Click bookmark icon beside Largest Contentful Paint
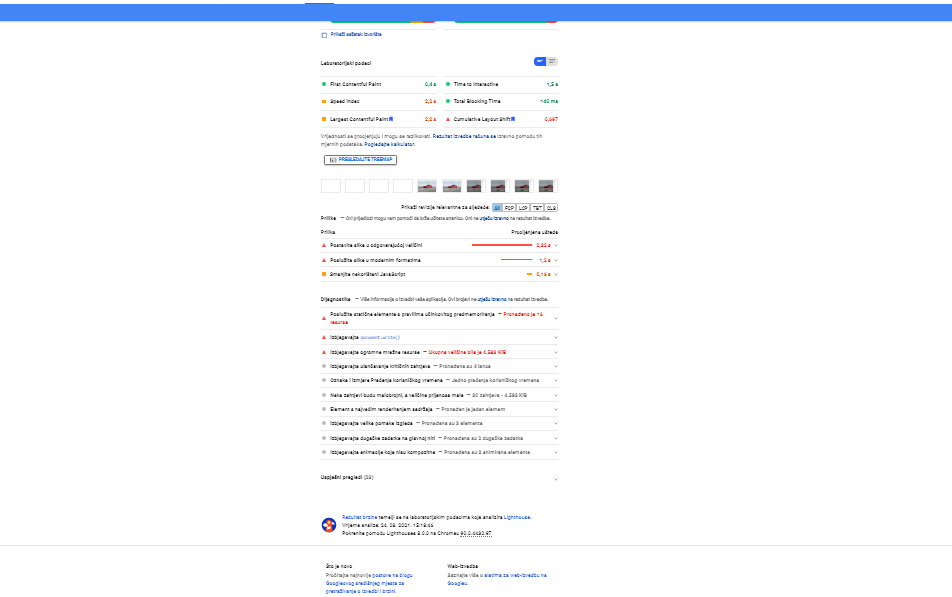 (x=391, y=118)
